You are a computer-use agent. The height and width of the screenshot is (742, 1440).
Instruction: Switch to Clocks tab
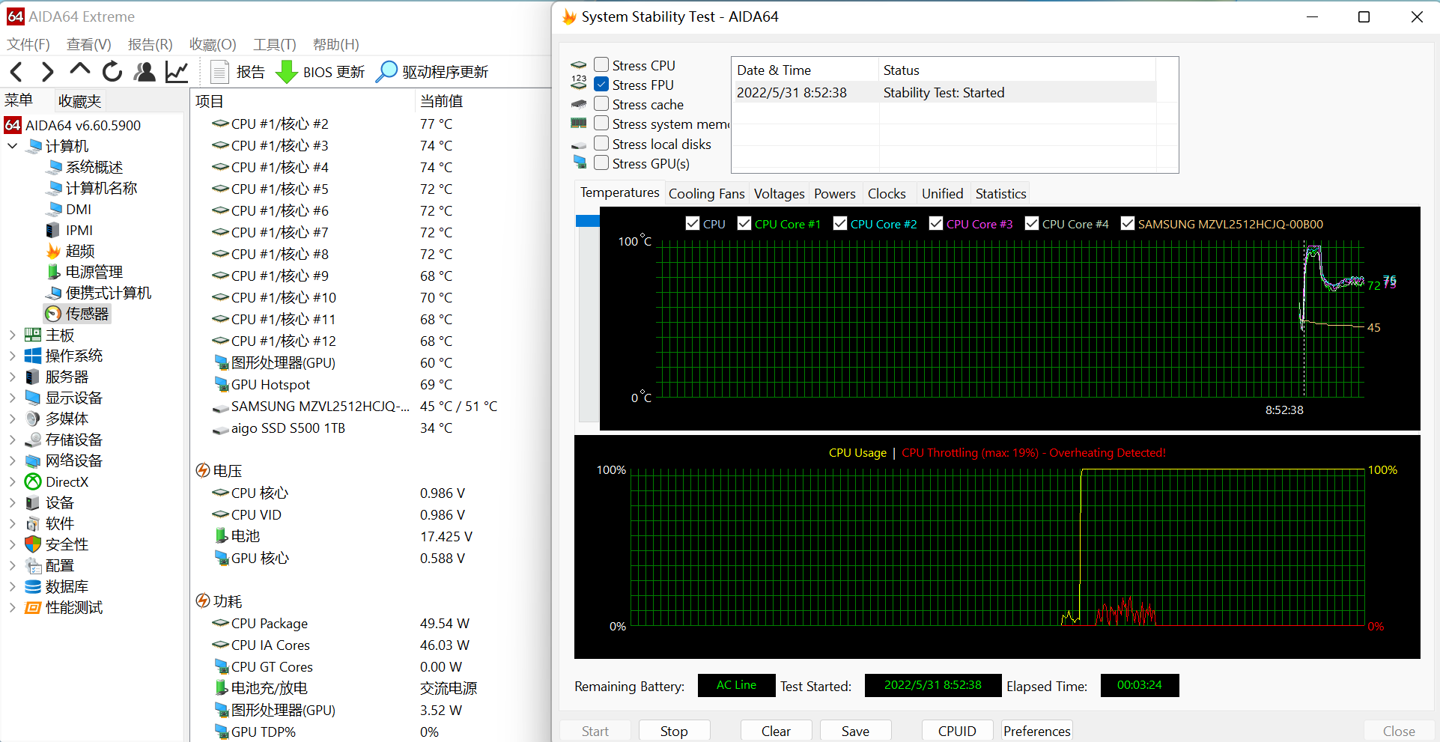tap(887, 194)
